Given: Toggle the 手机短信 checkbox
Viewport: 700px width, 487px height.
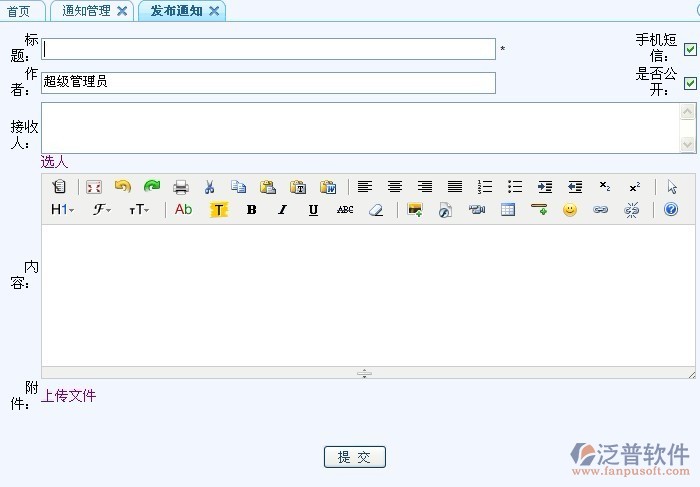Looking at the screenshot, I should click(x=690, y=49).
